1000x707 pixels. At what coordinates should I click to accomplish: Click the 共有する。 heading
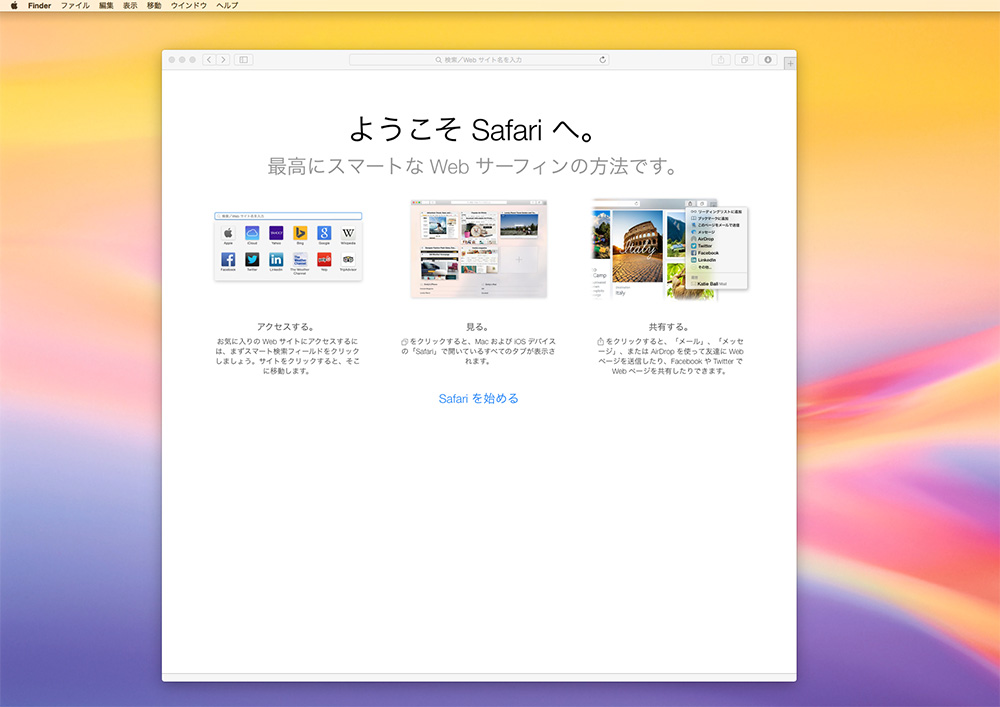tap(669, 326)
